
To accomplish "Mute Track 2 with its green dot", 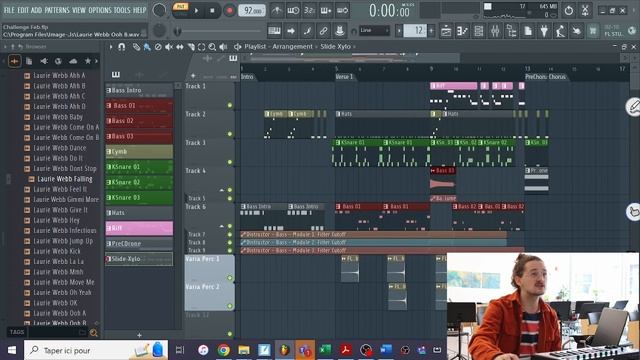I will click(x=230, y=134).
